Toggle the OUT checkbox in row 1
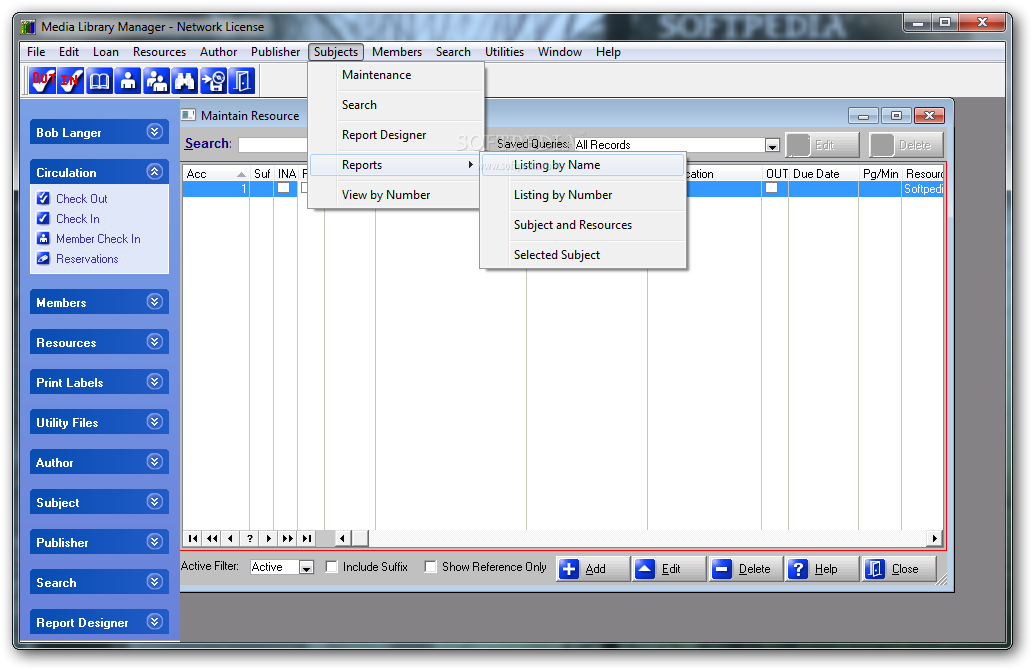 pos(771,188)
